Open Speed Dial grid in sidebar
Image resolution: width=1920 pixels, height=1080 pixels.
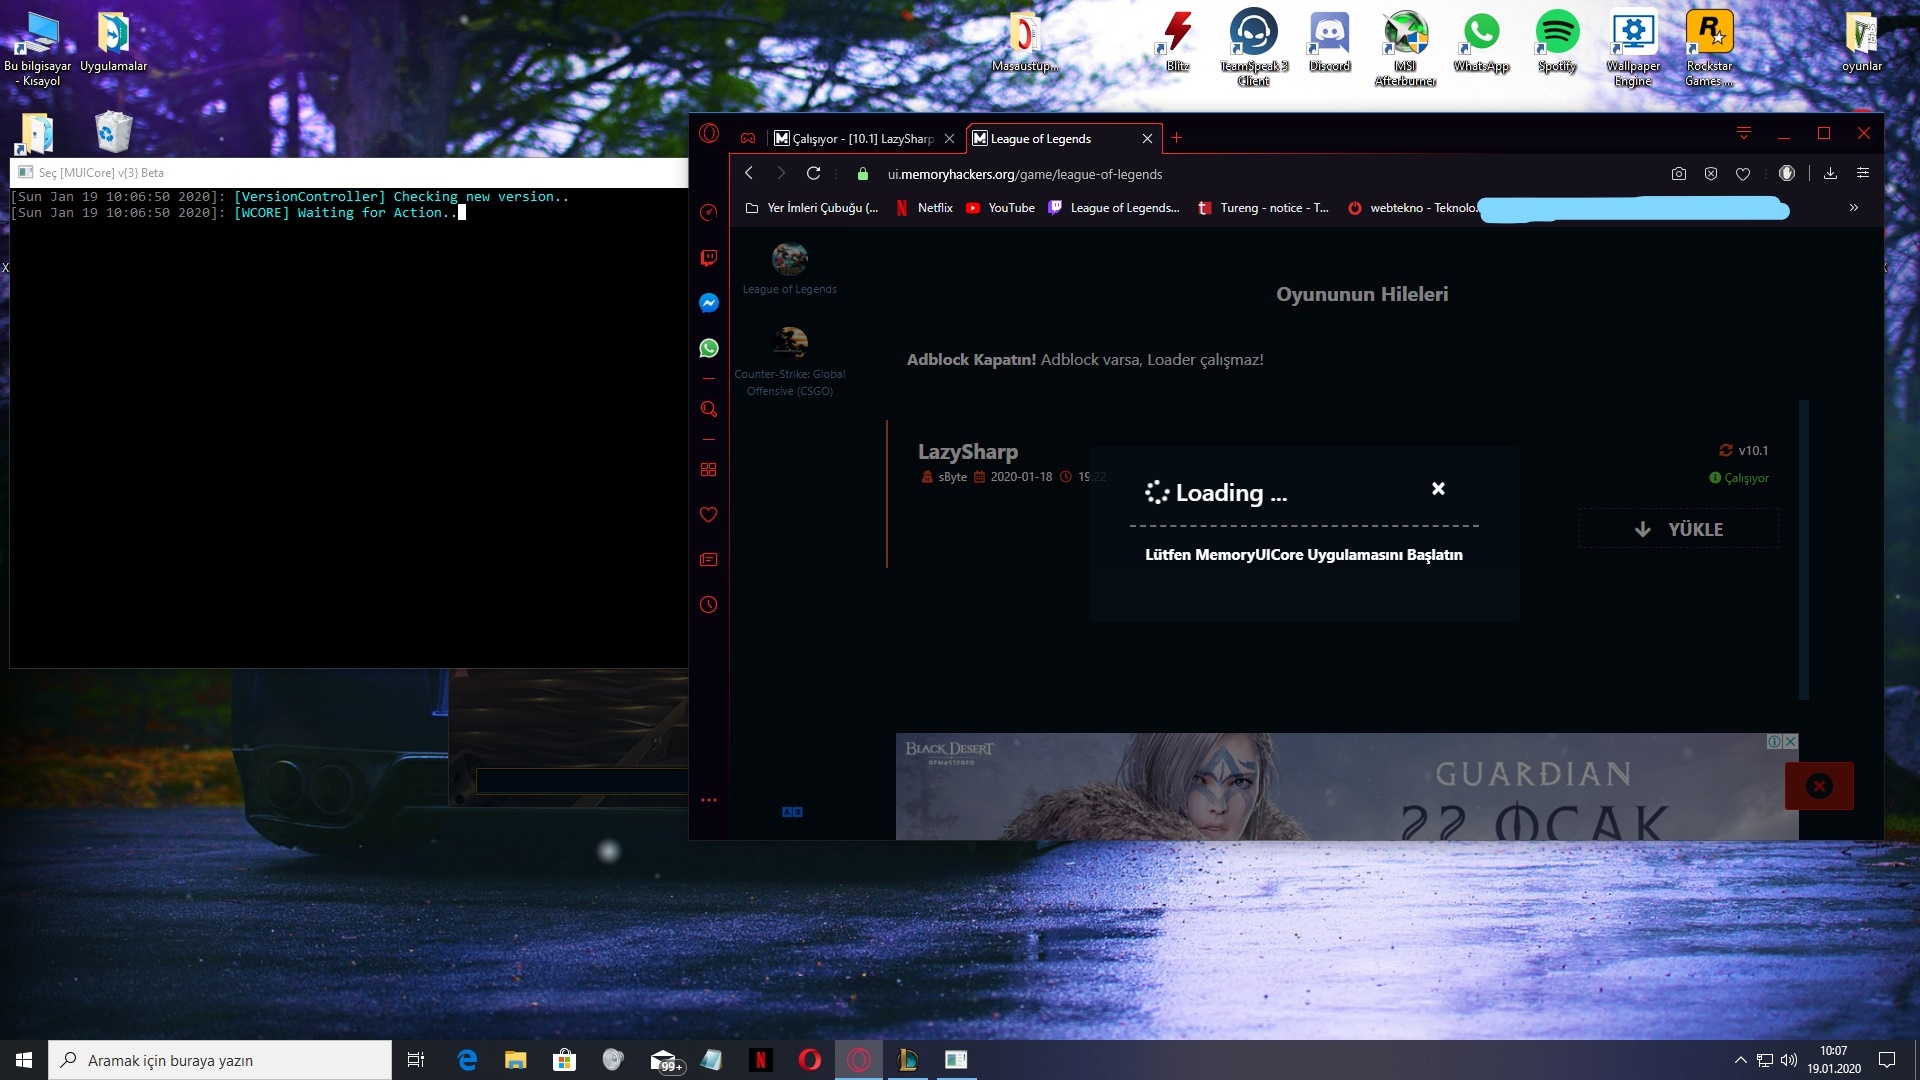(709, 469)
